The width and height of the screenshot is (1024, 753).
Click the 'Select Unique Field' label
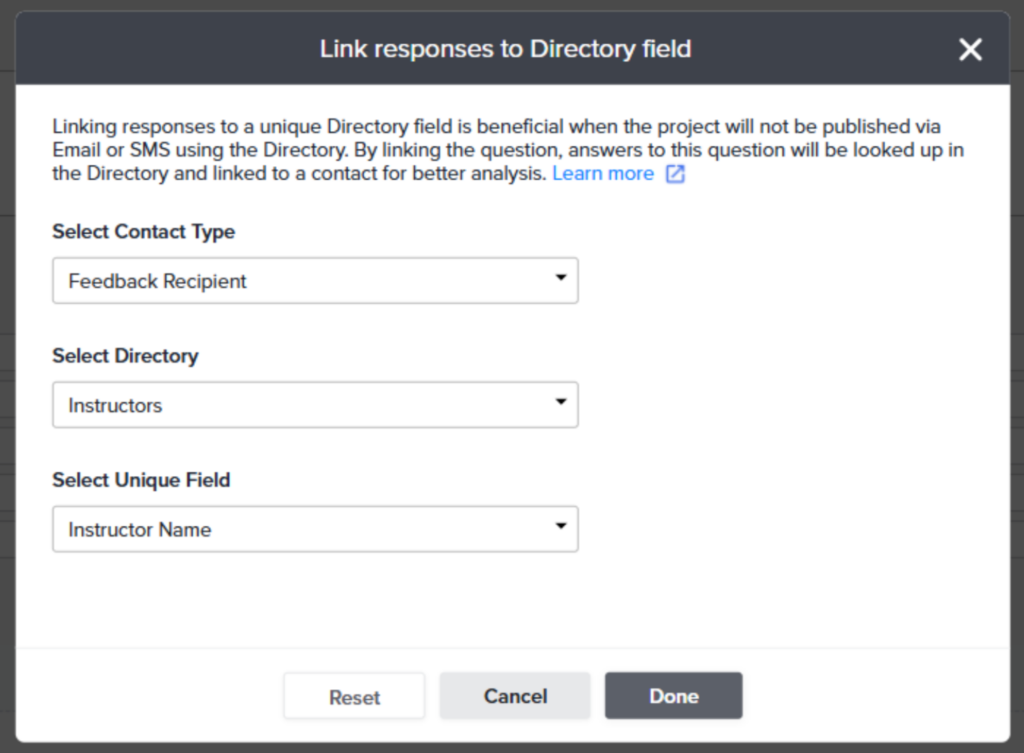coord(141,480)
